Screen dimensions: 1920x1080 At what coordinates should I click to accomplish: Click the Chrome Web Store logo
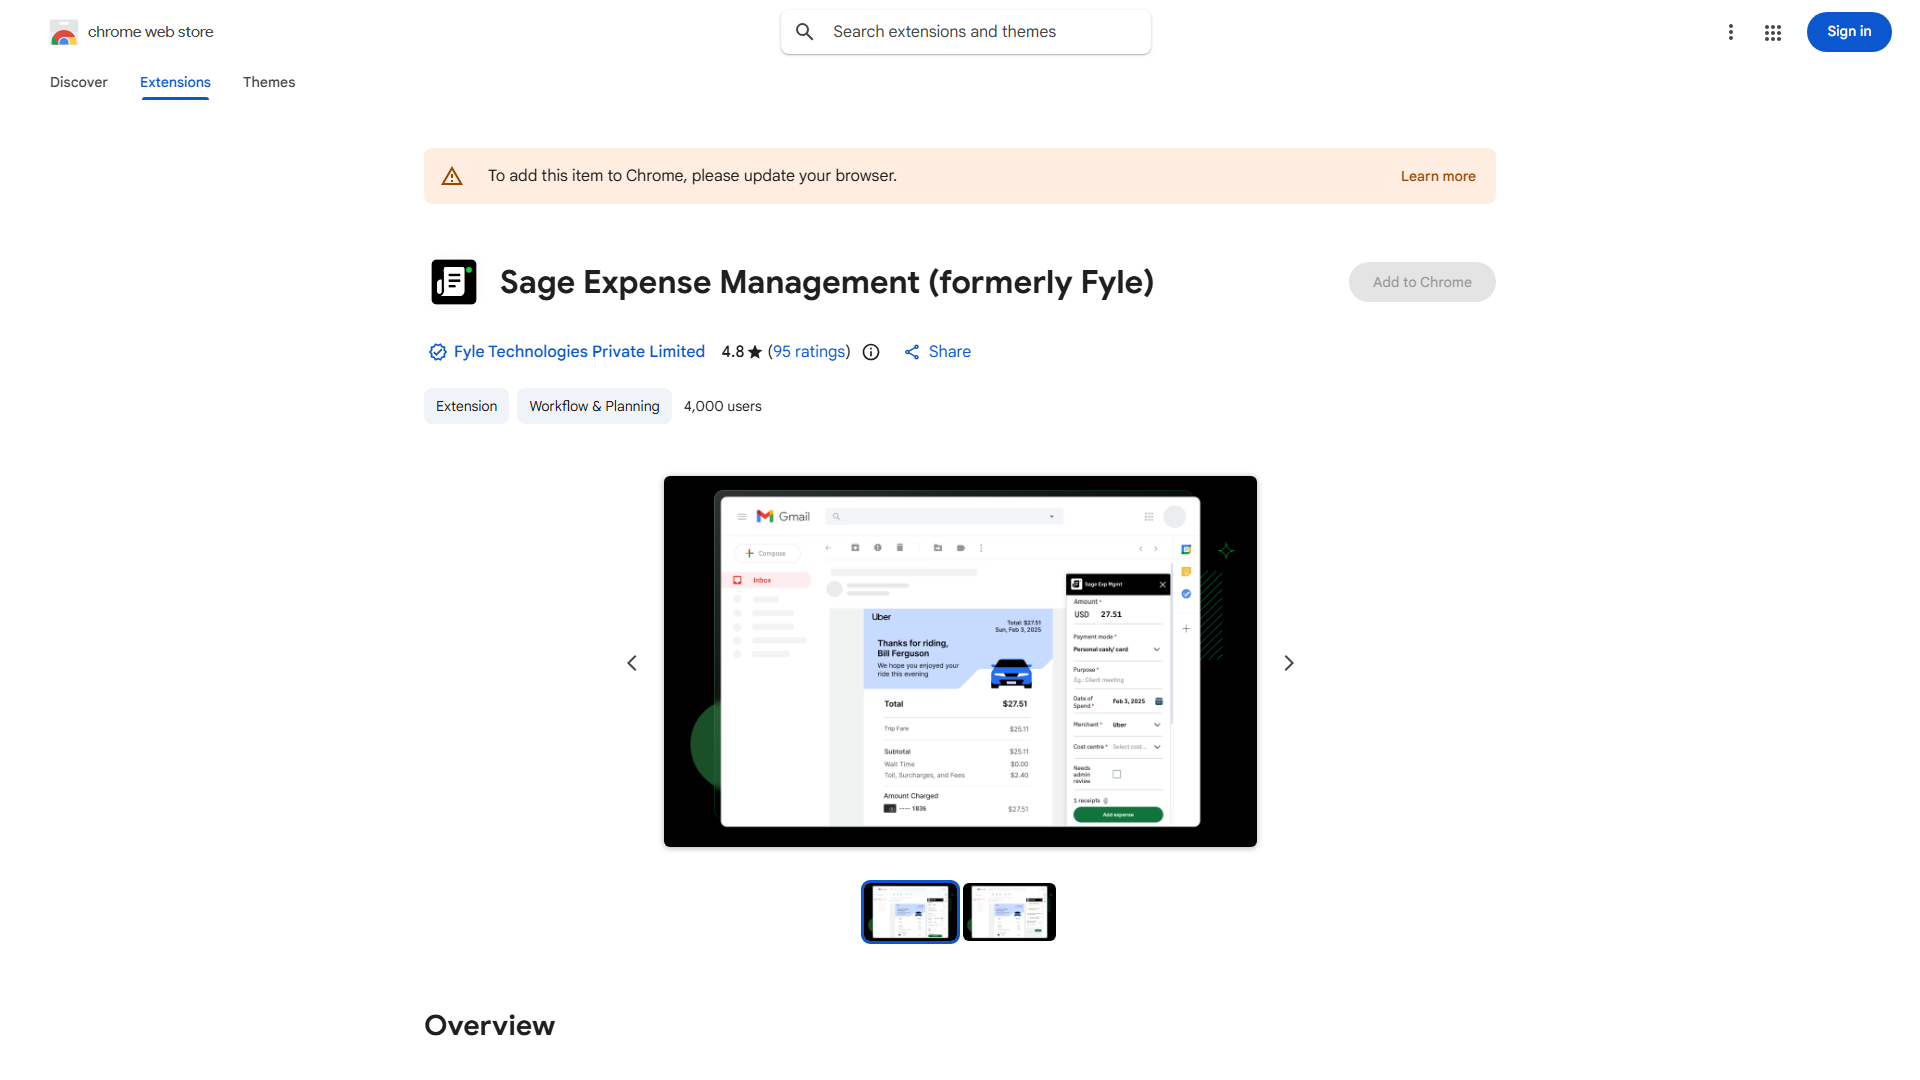click(x=64, y=32)
